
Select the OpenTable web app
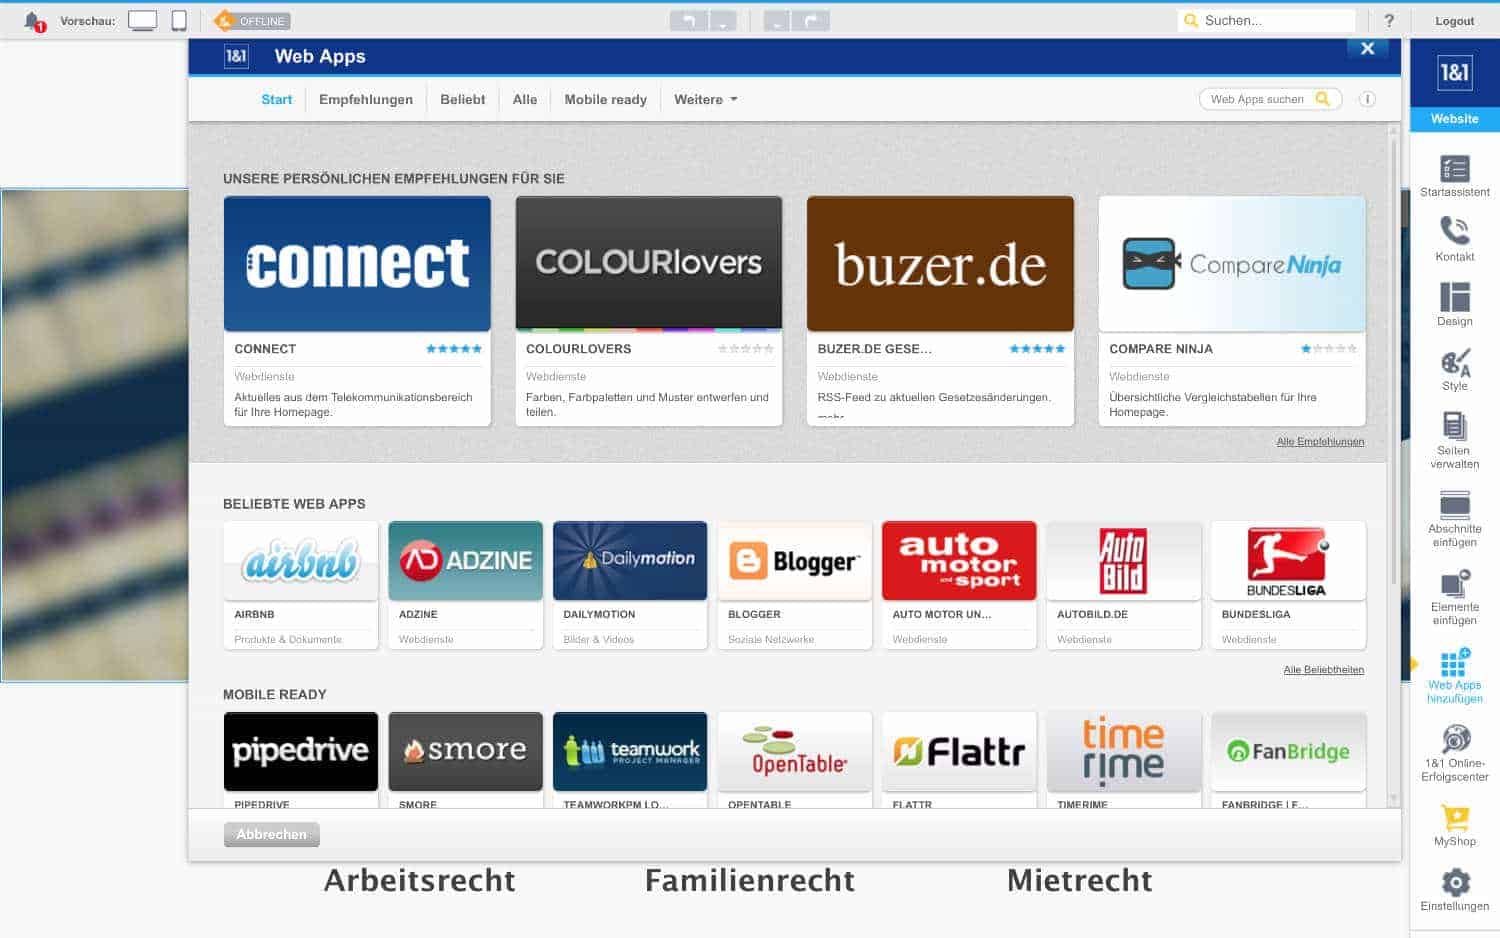click(x=794, y=759)
